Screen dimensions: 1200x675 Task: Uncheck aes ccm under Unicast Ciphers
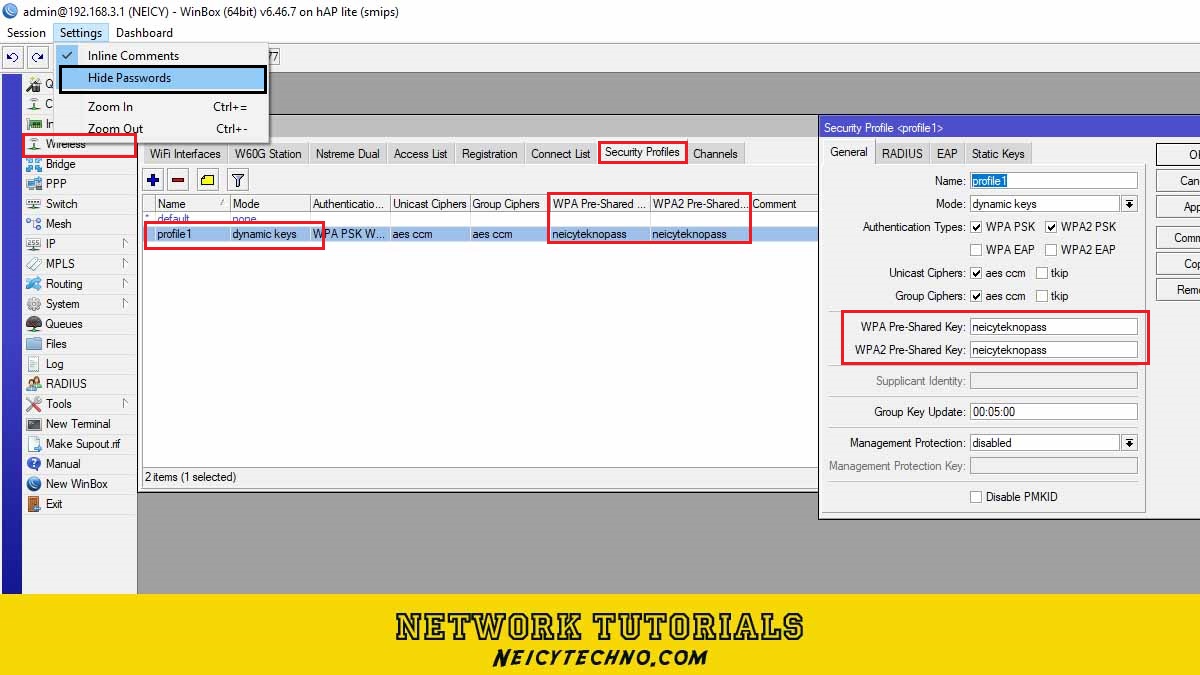coord(975,273)
